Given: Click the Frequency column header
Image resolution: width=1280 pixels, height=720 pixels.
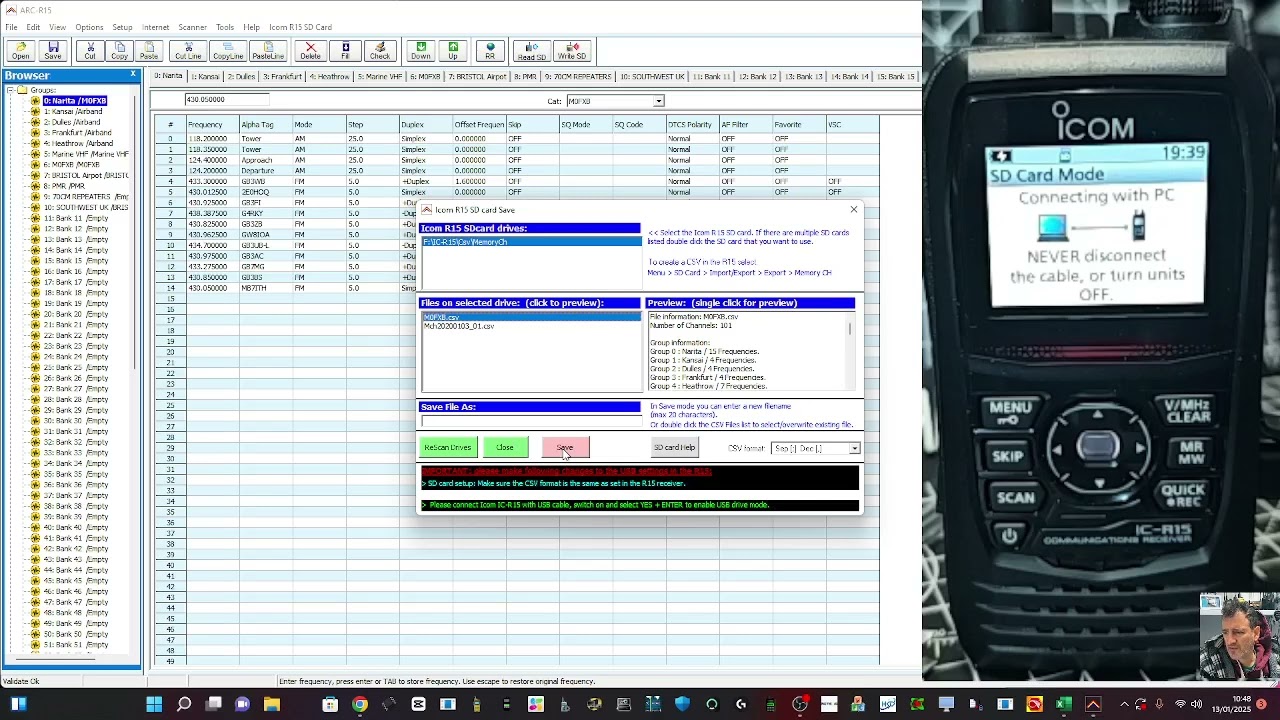Looking at the screenshot, I should tap(211, 125).
